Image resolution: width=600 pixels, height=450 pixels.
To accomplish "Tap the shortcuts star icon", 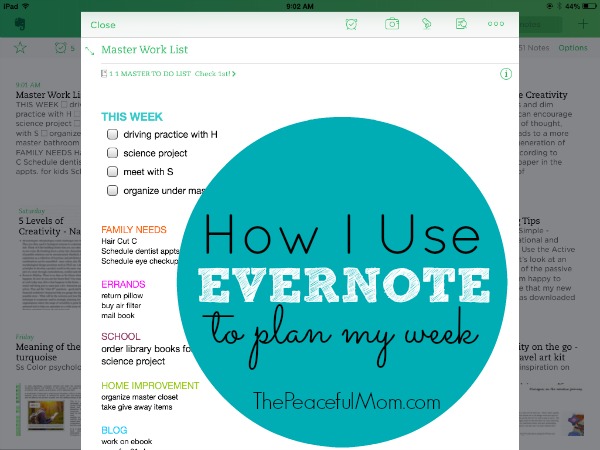I will pos(20,48).
